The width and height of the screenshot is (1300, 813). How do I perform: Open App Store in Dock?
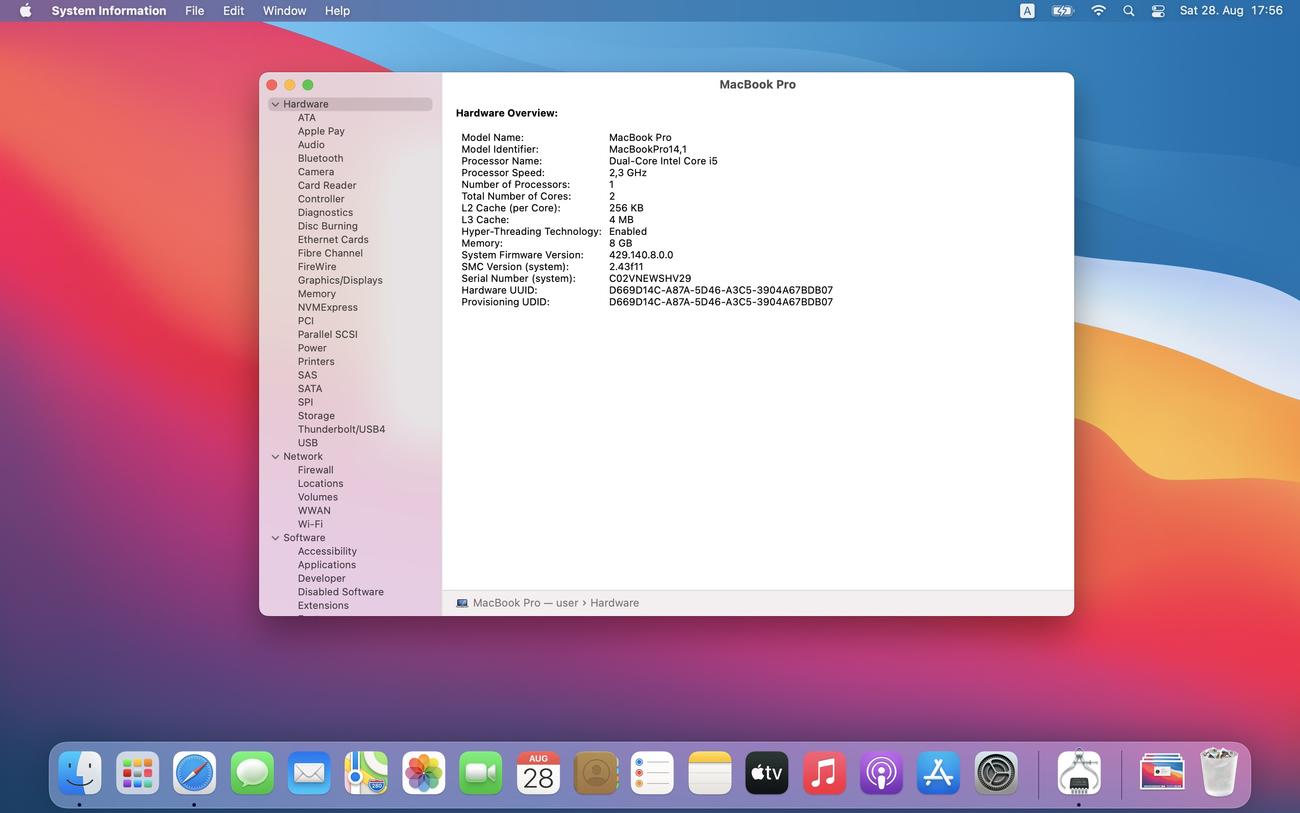pyautogui.click(x=939, y=773)
